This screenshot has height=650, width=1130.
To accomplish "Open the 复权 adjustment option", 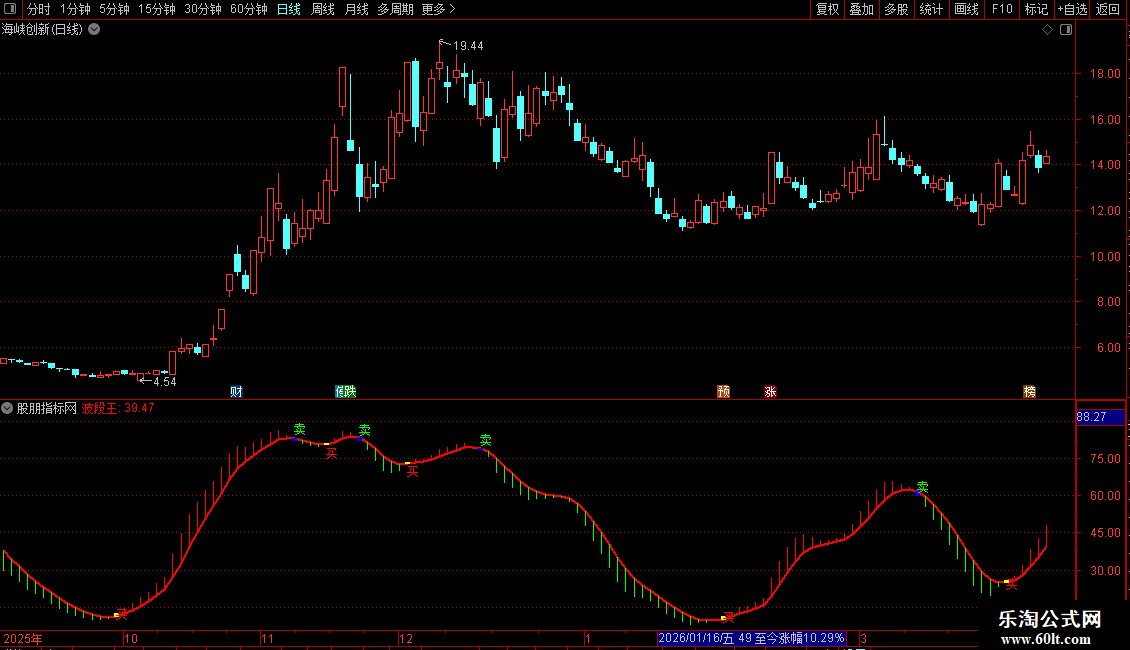I will [x=827, y=9].
